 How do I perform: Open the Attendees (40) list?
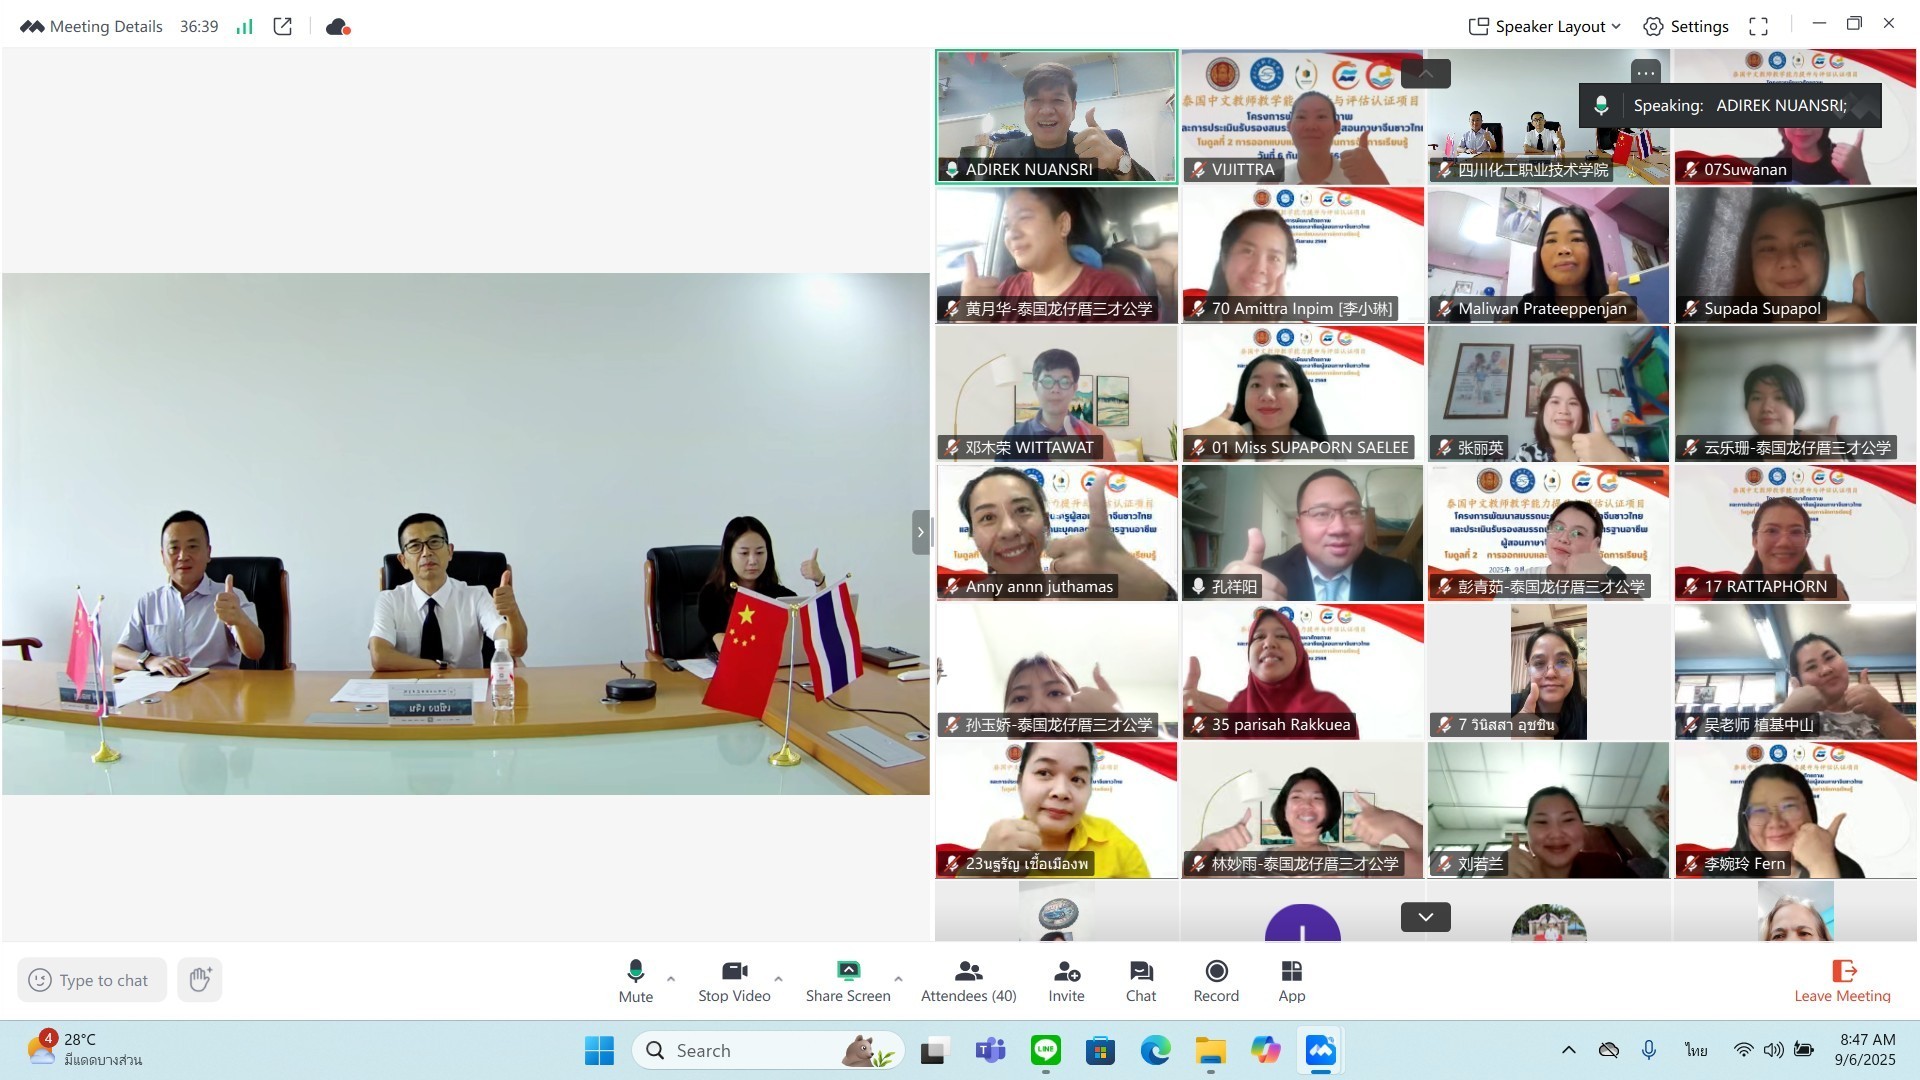click(x=968, y=980)
